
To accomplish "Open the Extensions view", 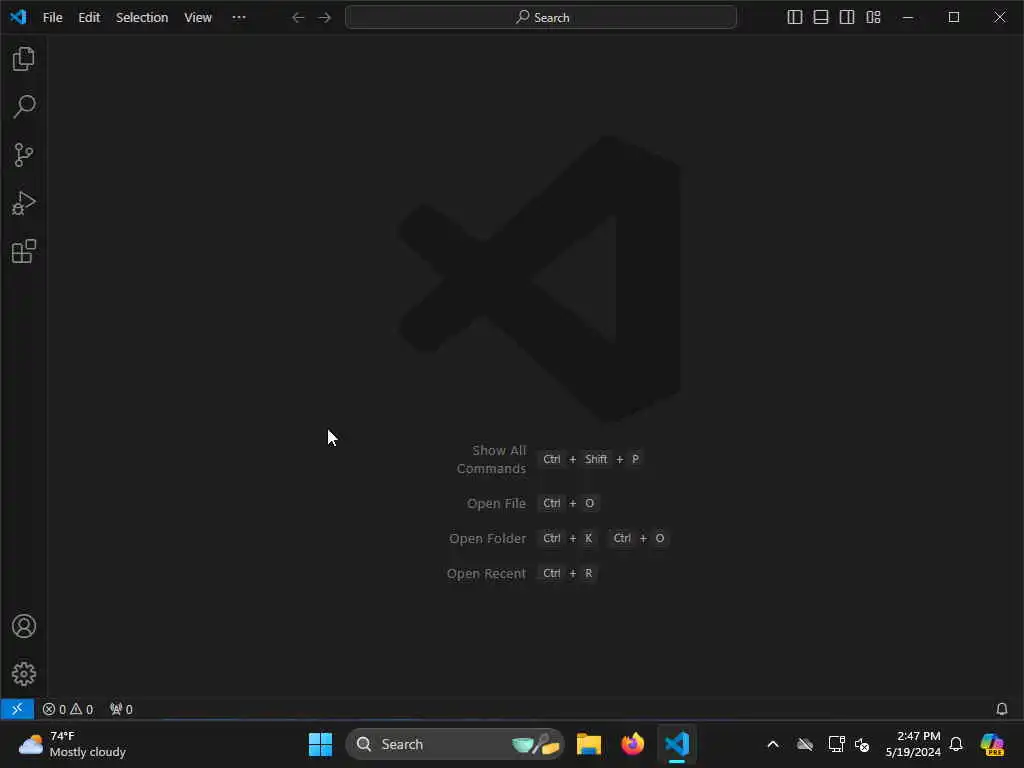I will [x=24, y=251].
